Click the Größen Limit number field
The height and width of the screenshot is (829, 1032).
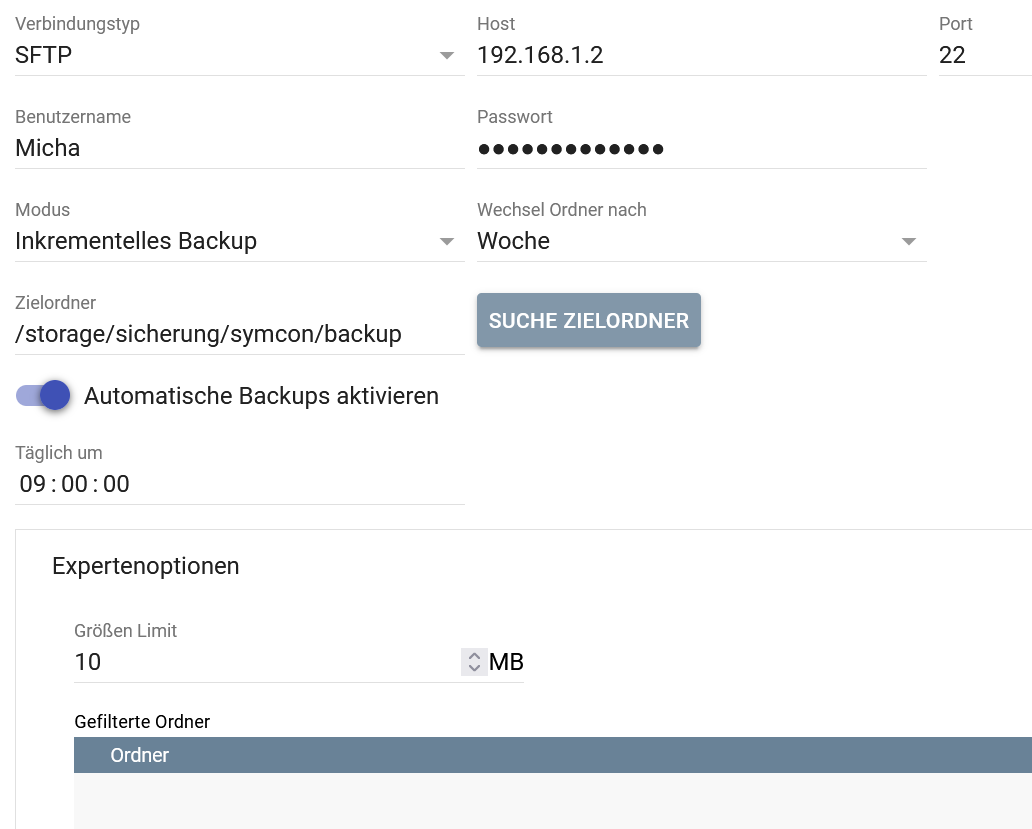tap(265, 662)
